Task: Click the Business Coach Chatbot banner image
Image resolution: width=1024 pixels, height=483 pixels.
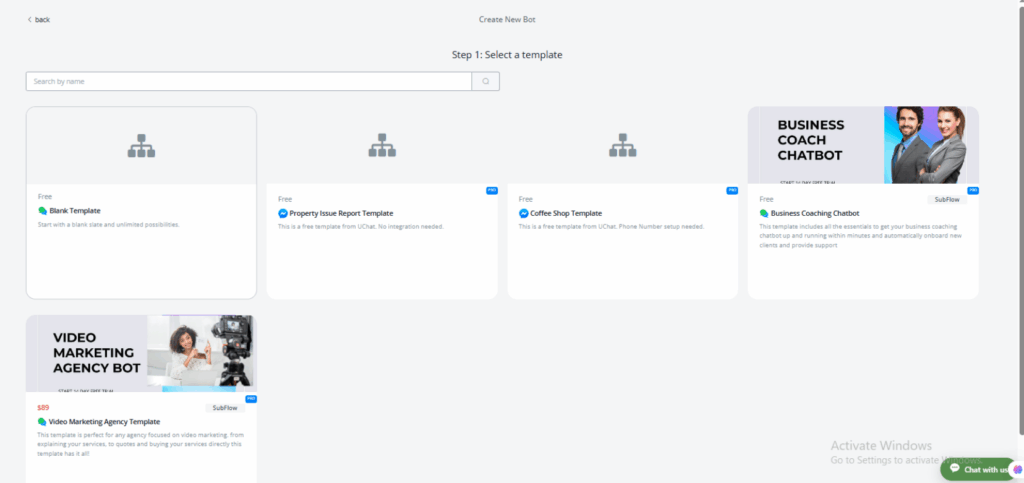Action: [862, 145]
